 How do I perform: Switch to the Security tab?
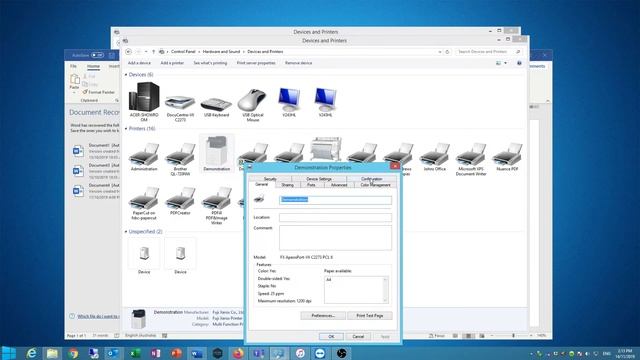click(x=270, y=179)
